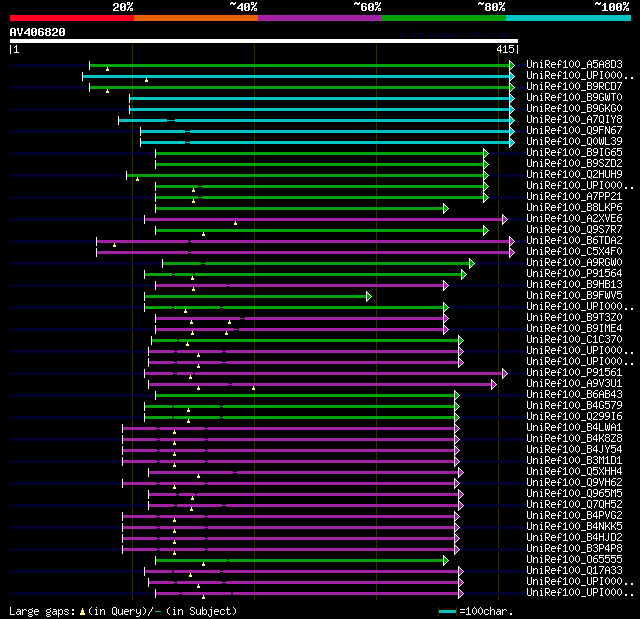
Task: Select the UniRef100_A9V3U1 label
Action: pyautogui.click(x=574, y=384)
